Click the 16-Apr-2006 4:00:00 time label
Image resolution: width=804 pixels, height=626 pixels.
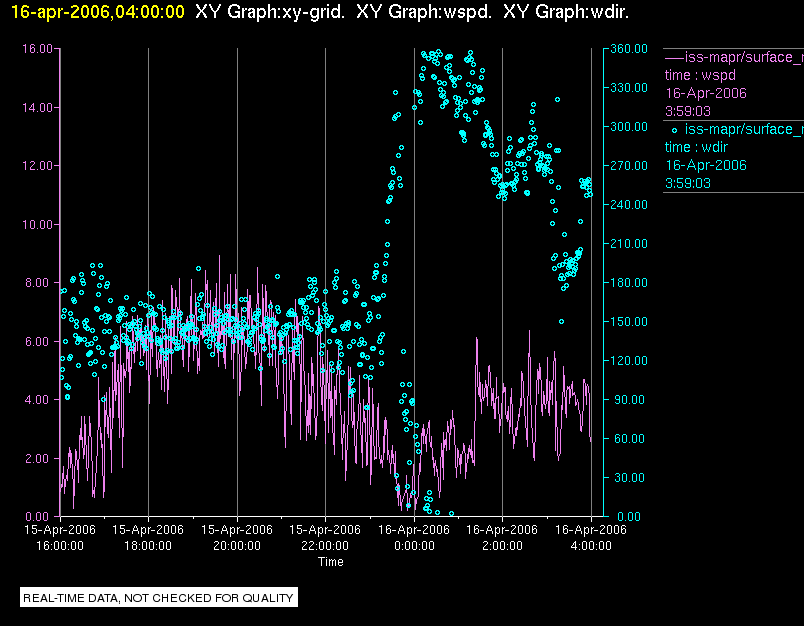point(591,537)
